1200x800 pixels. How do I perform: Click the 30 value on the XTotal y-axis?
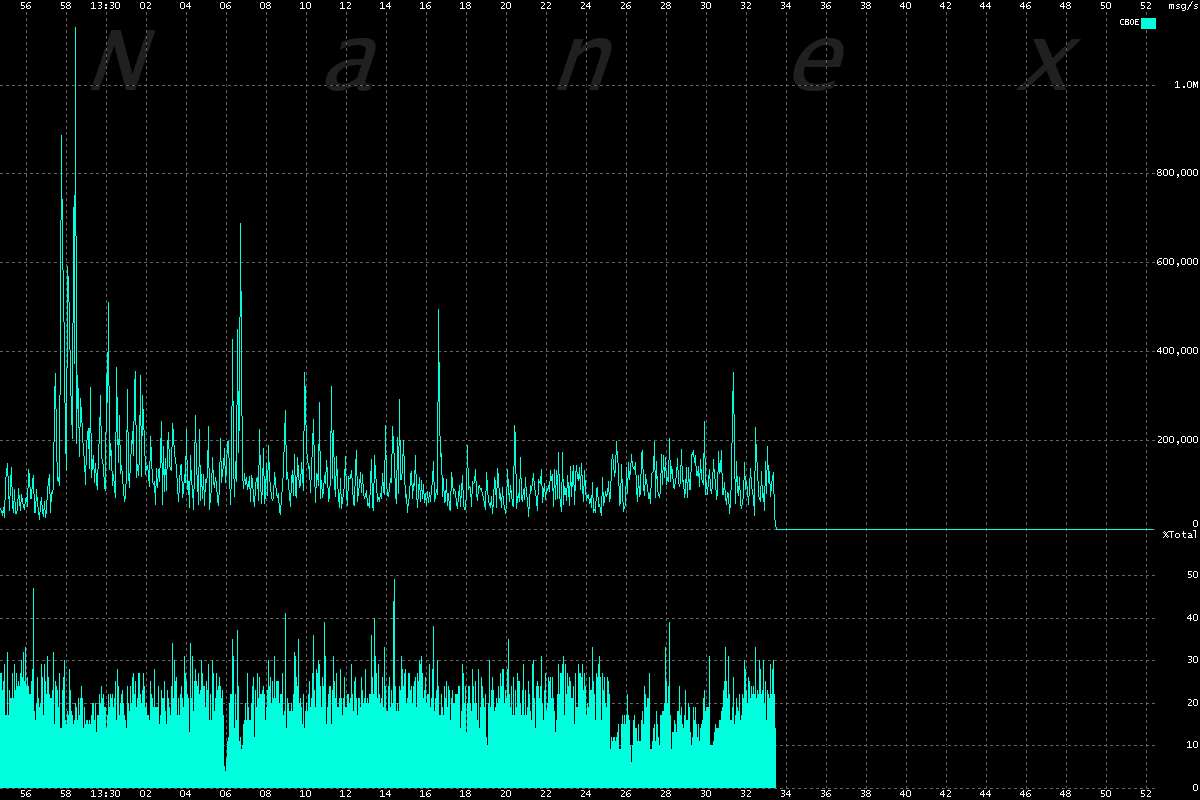(1191, 660)
